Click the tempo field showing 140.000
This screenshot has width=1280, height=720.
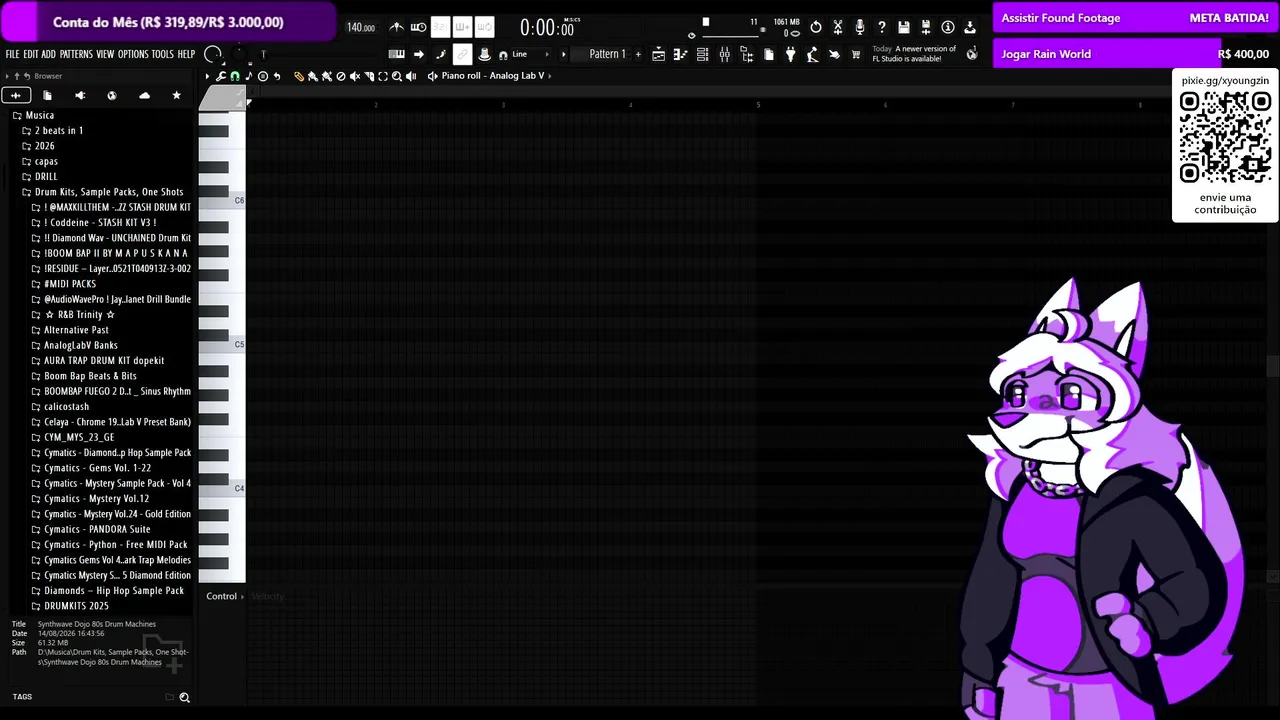361,27
